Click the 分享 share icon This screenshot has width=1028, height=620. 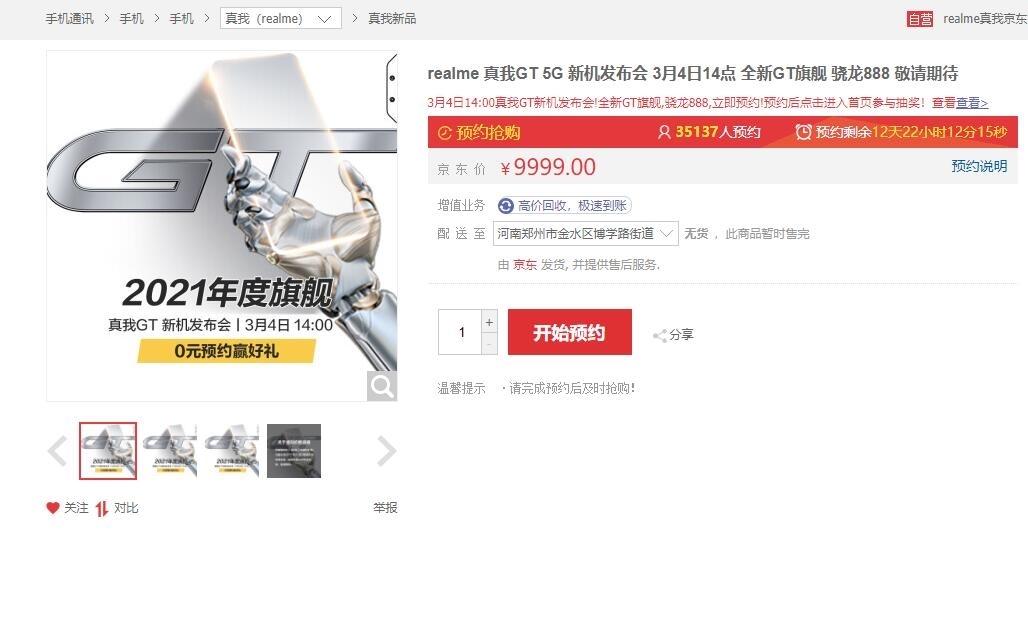click(660, 336)
